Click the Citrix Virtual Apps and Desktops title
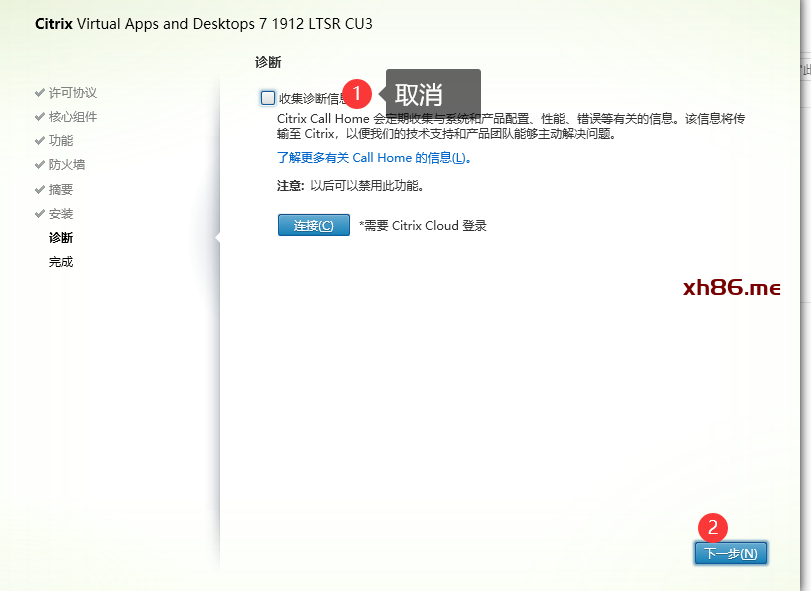This screenshot has height=591, width=811. (204, 24)
